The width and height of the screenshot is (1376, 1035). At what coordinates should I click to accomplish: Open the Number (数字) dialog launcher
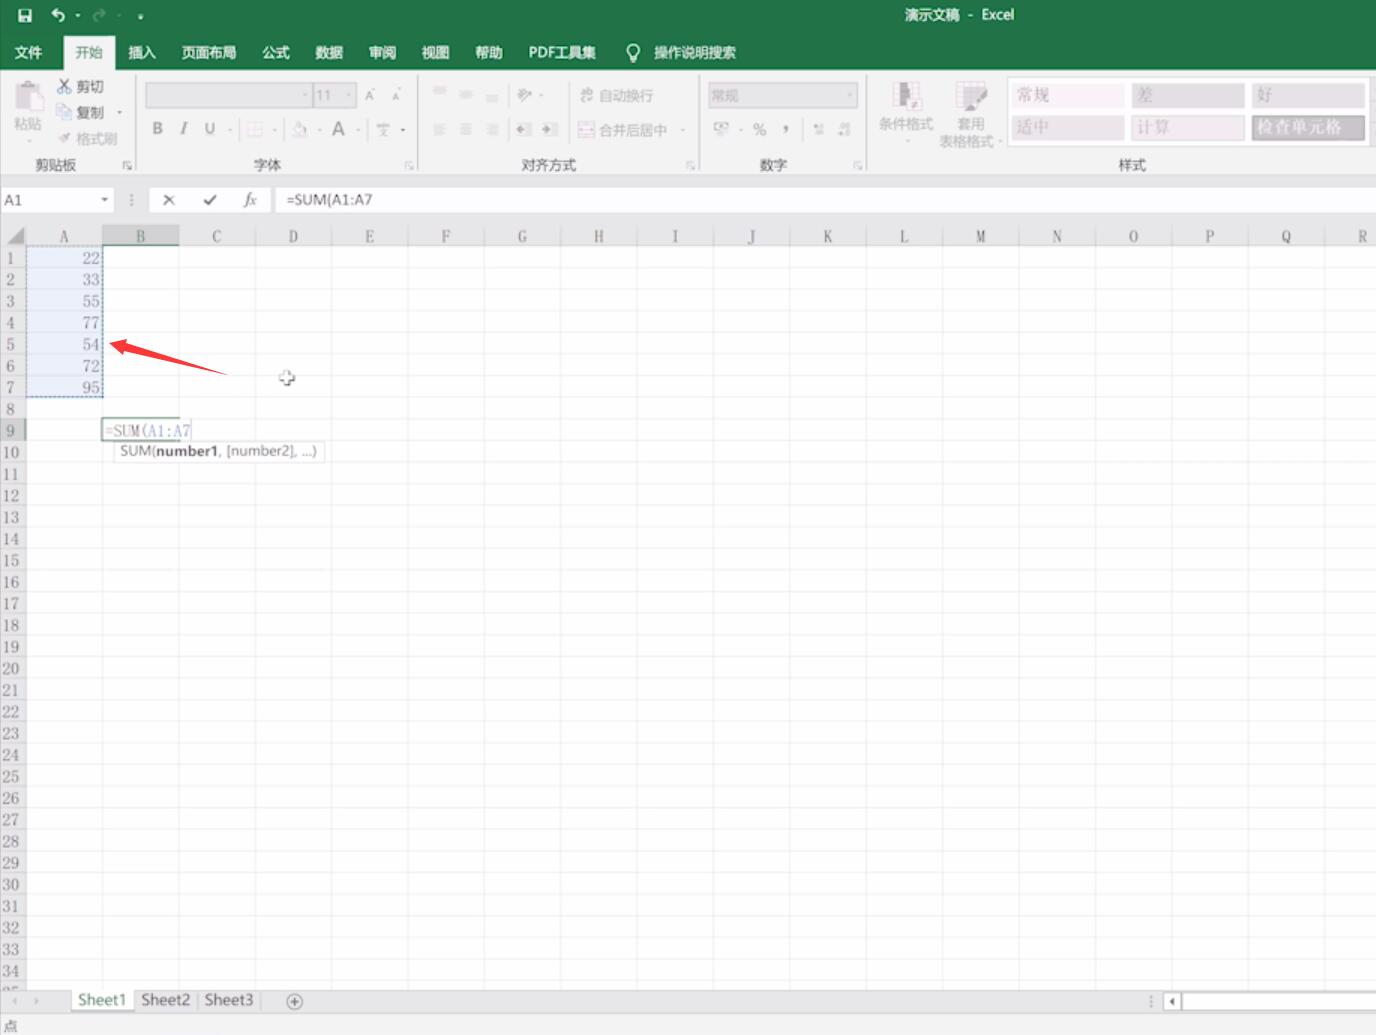[x=858, y=165]
